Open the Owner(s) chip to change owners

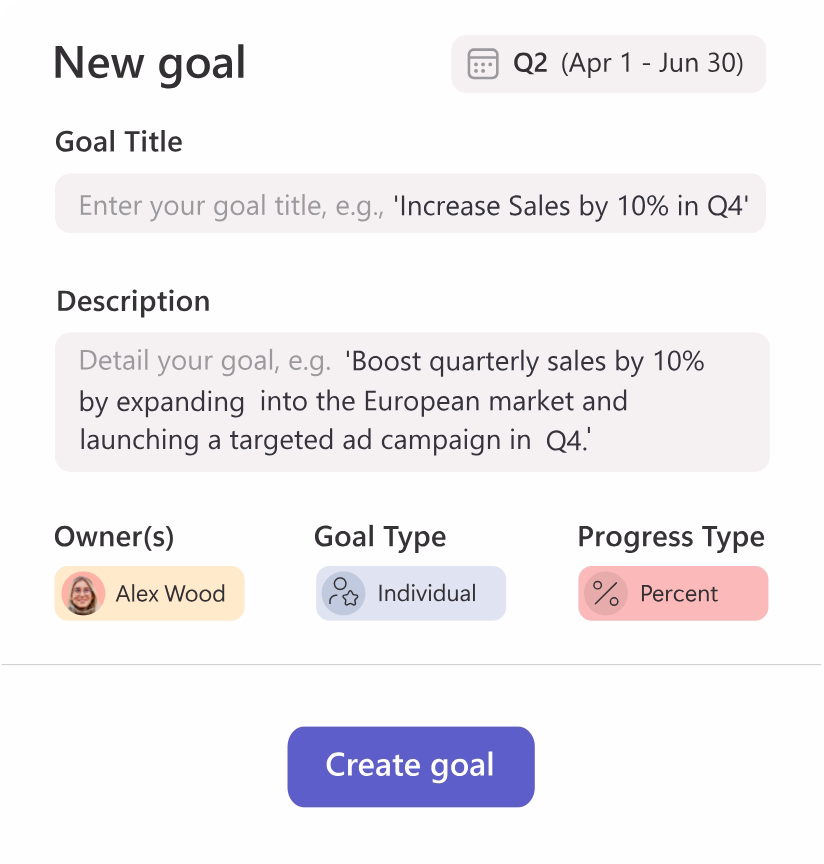coord(148,593)
